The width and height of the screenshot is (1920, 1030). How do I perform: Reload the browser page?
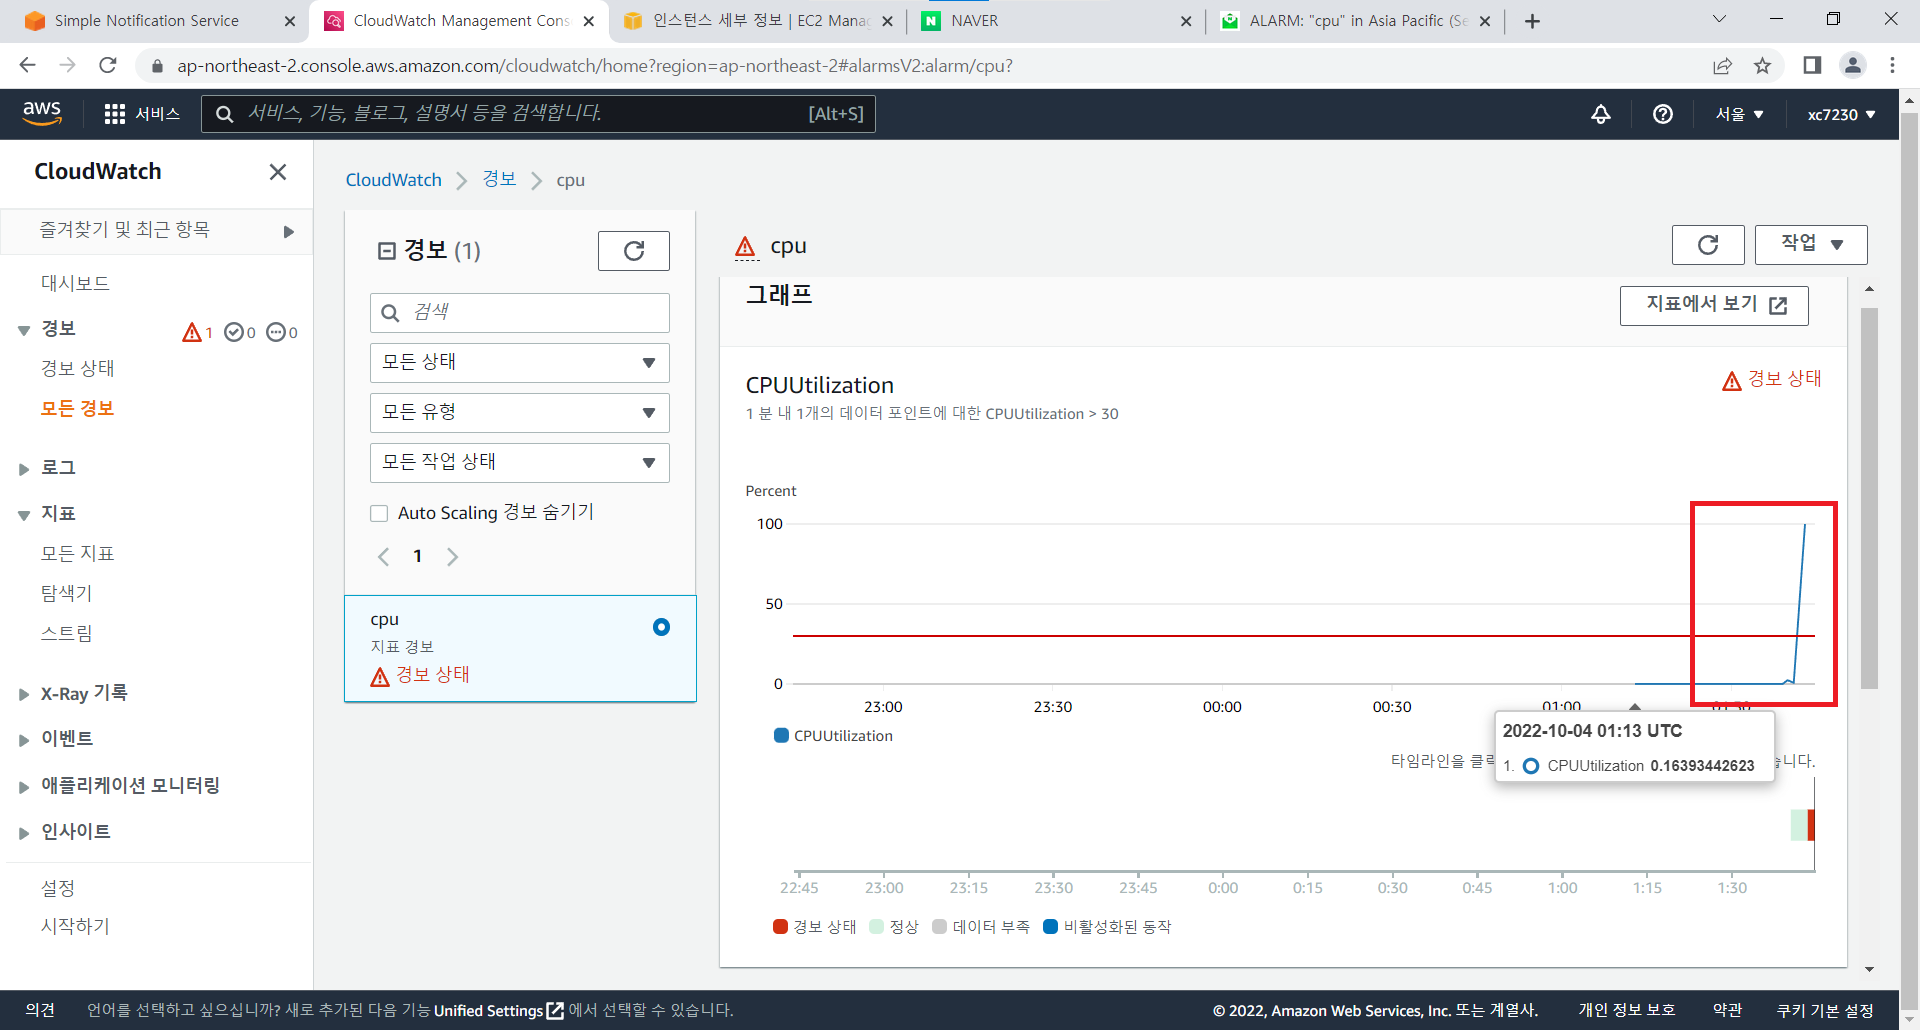tap(108, 66)
